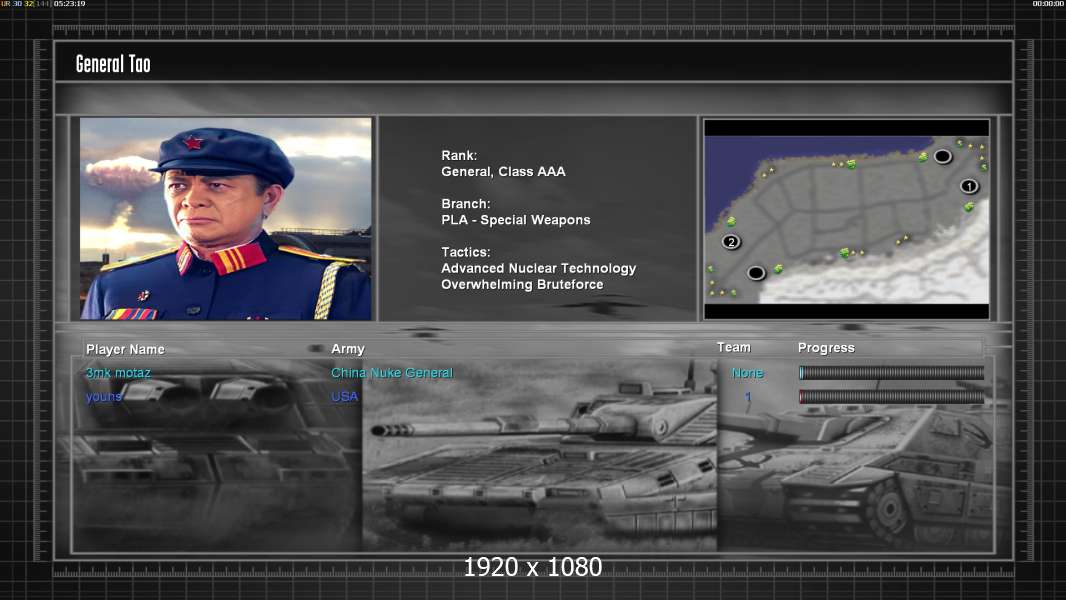Click the "Army" column header

pyautogui.click(x=348, y=349)
